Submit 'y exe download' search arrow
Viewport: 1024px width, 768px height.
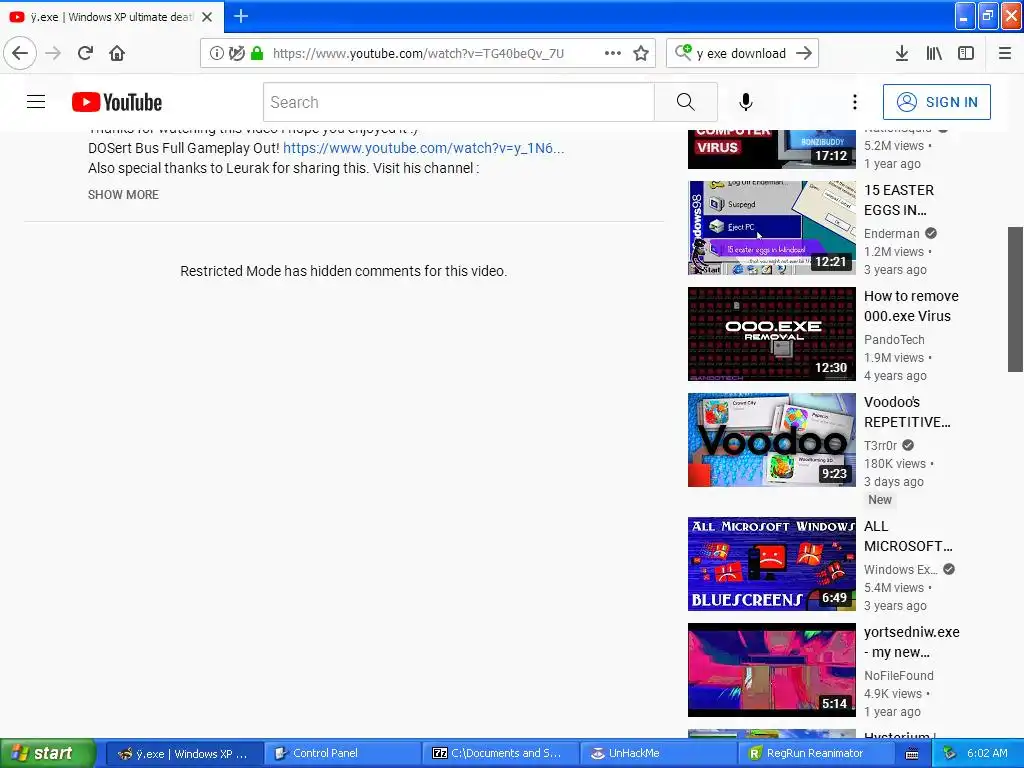coord(804,53)
